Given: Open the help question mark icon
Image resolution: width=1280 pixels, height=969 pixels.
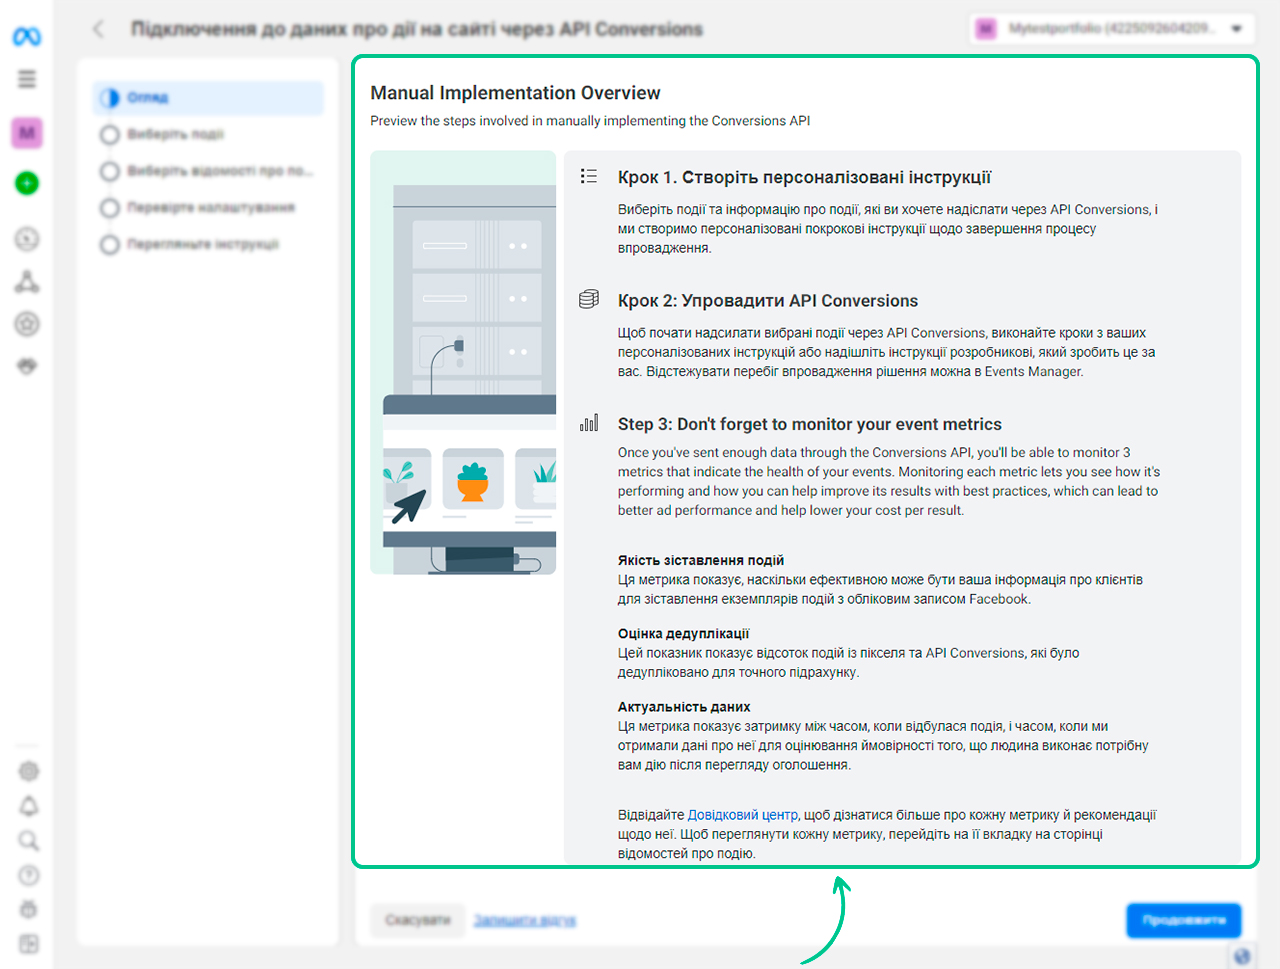Looking at the screenshot, I should point(29,875).
